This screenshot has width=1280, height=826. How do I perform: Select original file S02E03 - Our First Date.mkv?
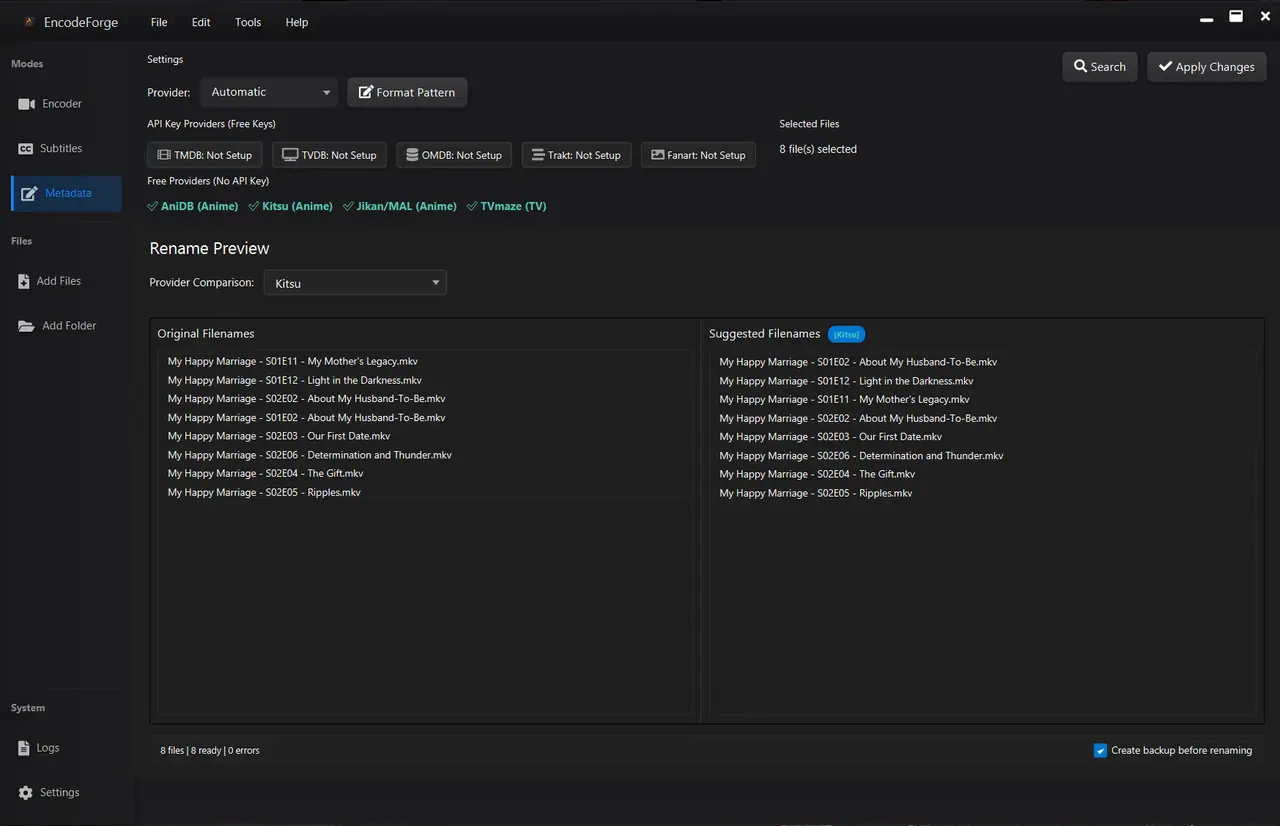279,437
